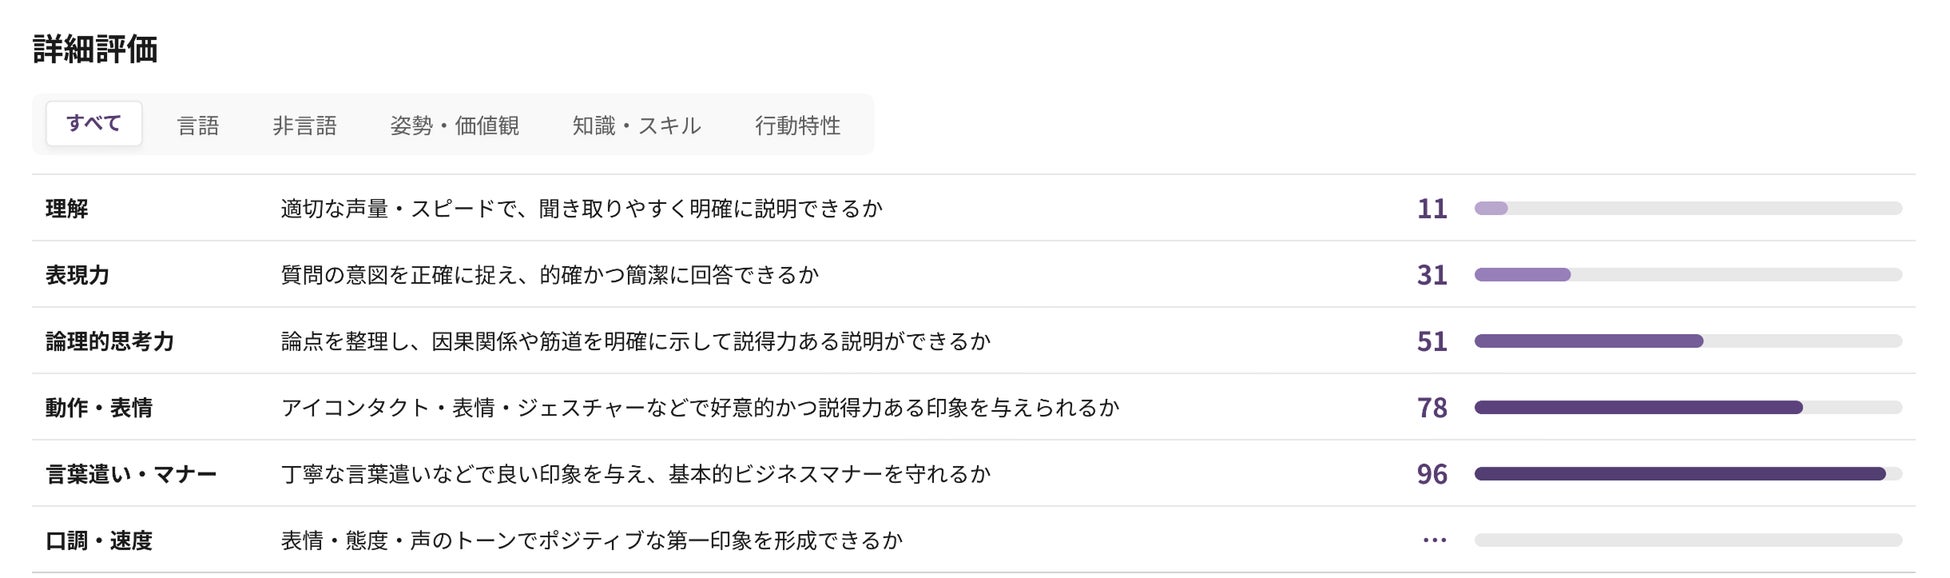Open the 知識・スキル tab
The width and height of the screenshot is (1950, 578).
click(x=637, y=125)
